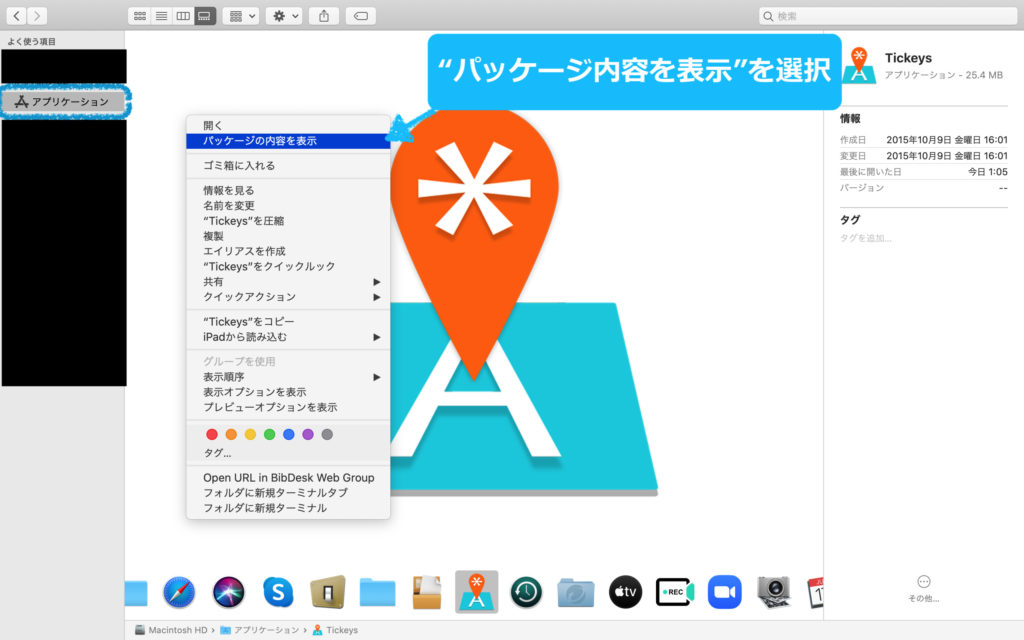
Task: Select アプリケーション in the sidebar
Action: coord(63,102)
